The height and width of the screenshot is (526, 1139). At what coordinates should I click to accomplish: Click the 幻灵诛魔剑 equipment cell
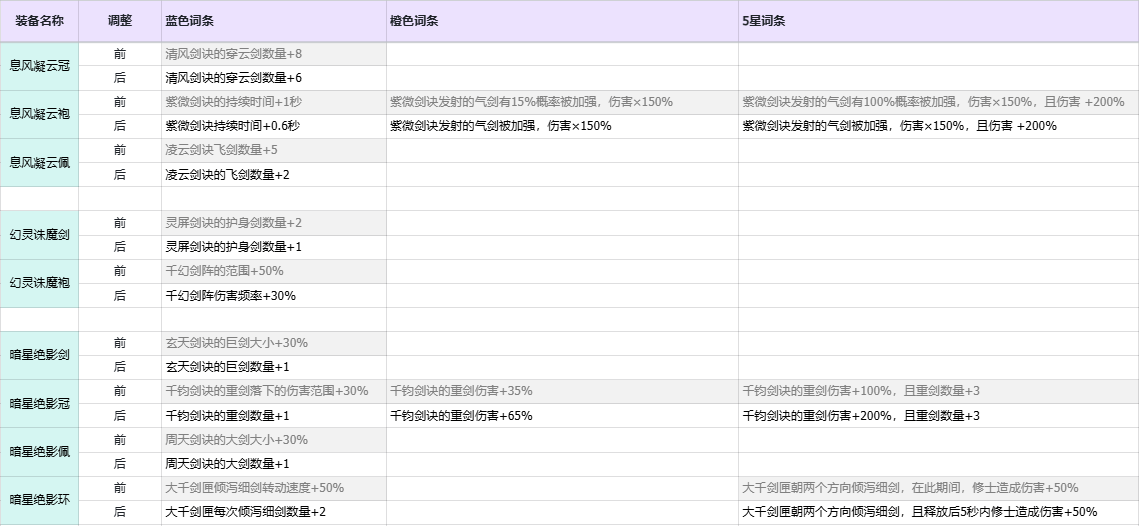click(x=40, y=235)
